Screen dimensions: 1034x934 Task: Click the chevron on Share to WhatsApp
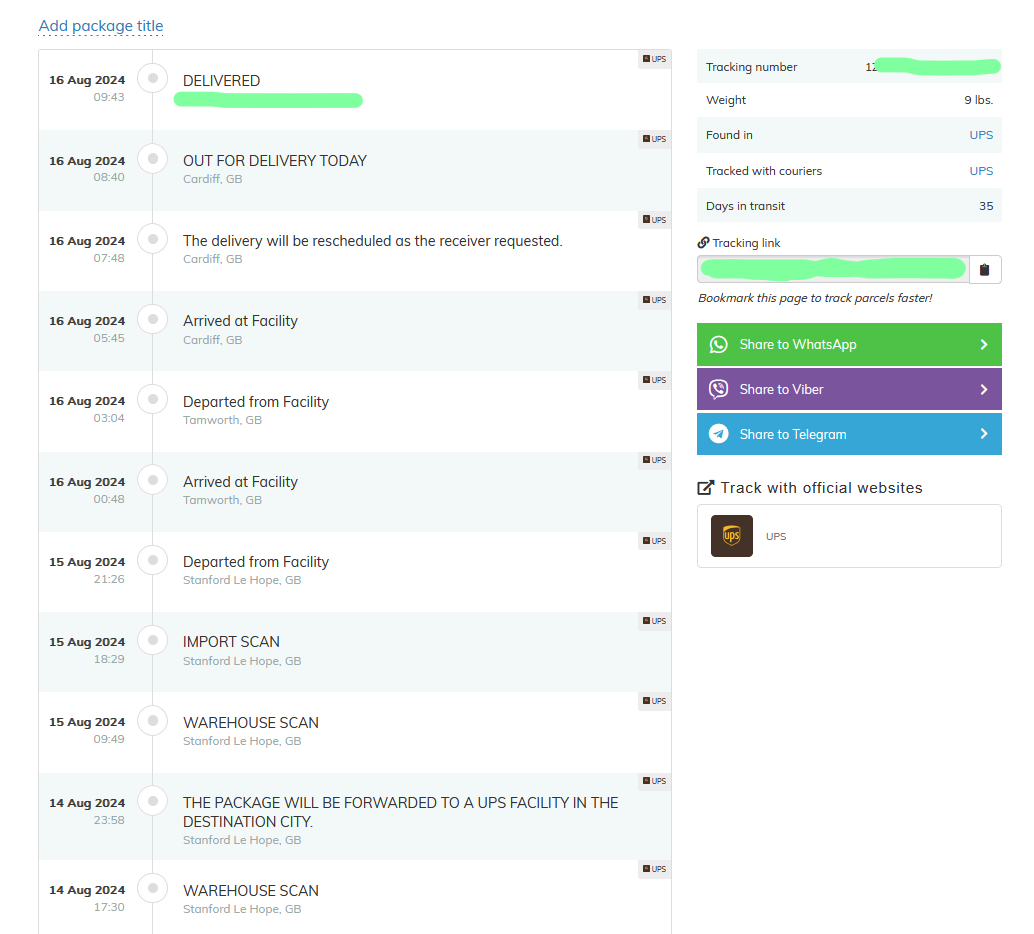tap(983, 345)
